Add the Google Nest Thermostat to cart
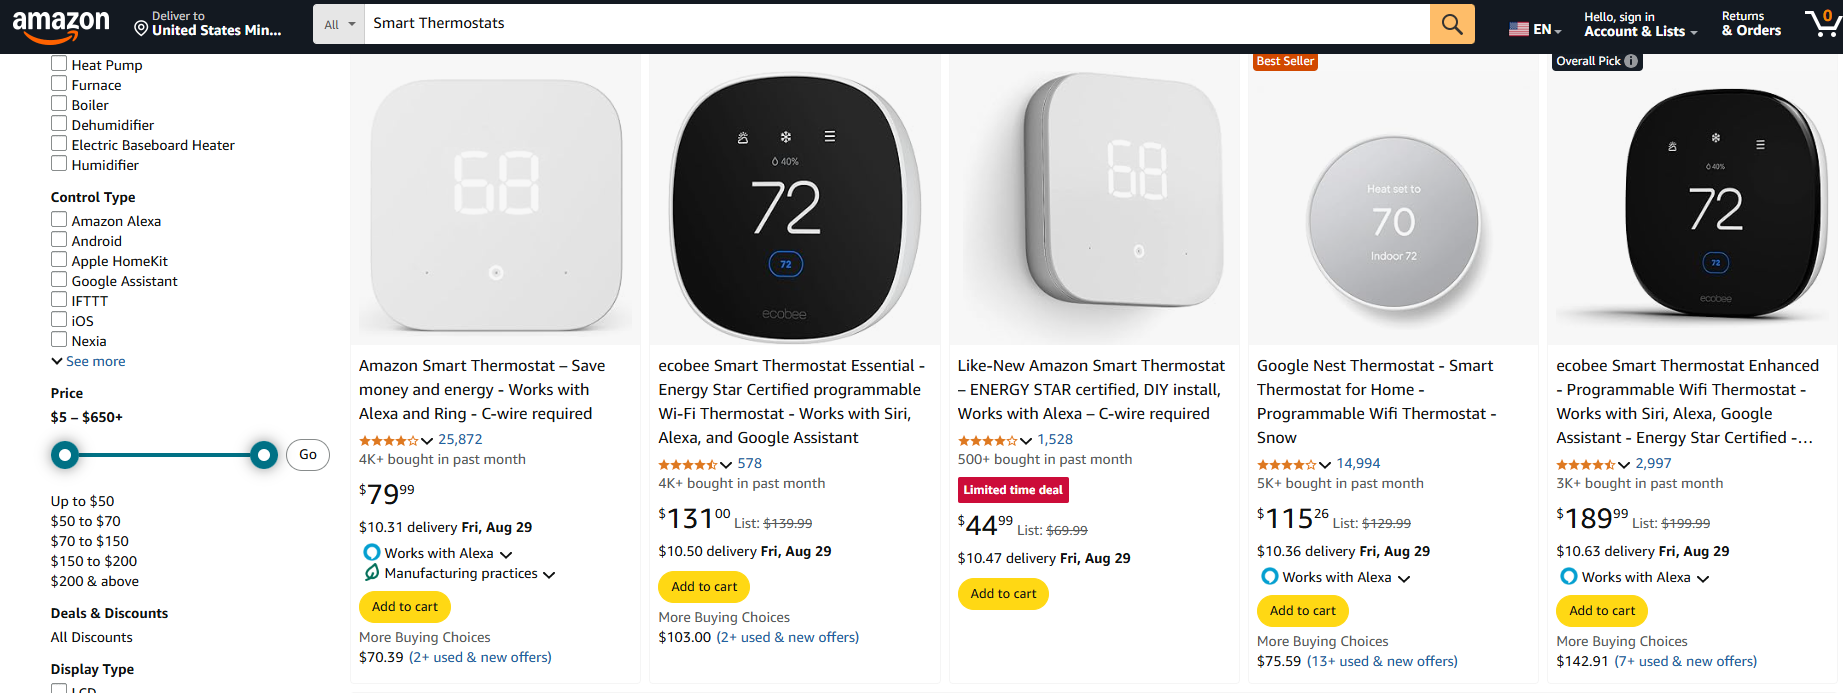This screenshot has width=1843, height=693. coord(1302,611)
